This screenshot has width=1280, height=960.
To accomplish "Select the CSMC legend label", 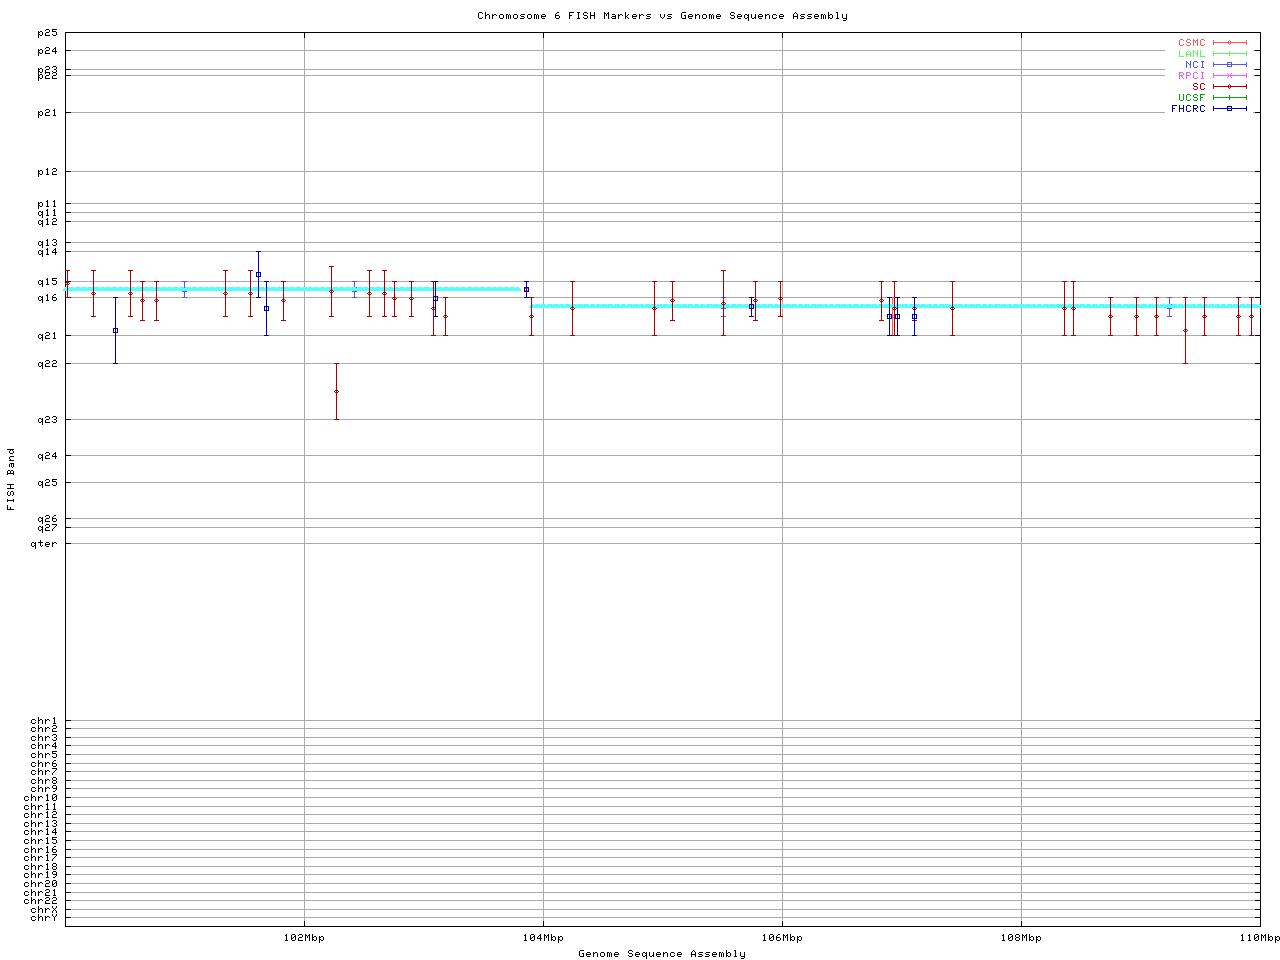I will (x=1191, y=43).
